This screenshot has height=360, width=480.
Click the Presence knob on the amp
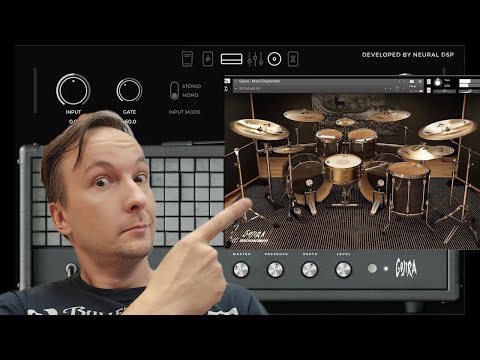click(x=275, y=269)
